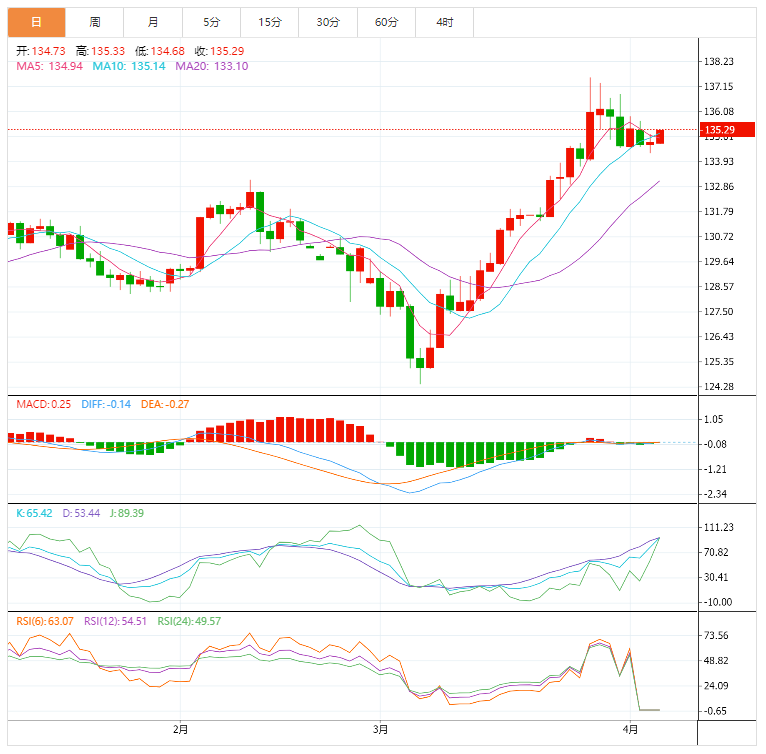This screenshot has height=754, width=766.
Task: Click the MA20: 133.10 legend text
Action: (212, 66)
